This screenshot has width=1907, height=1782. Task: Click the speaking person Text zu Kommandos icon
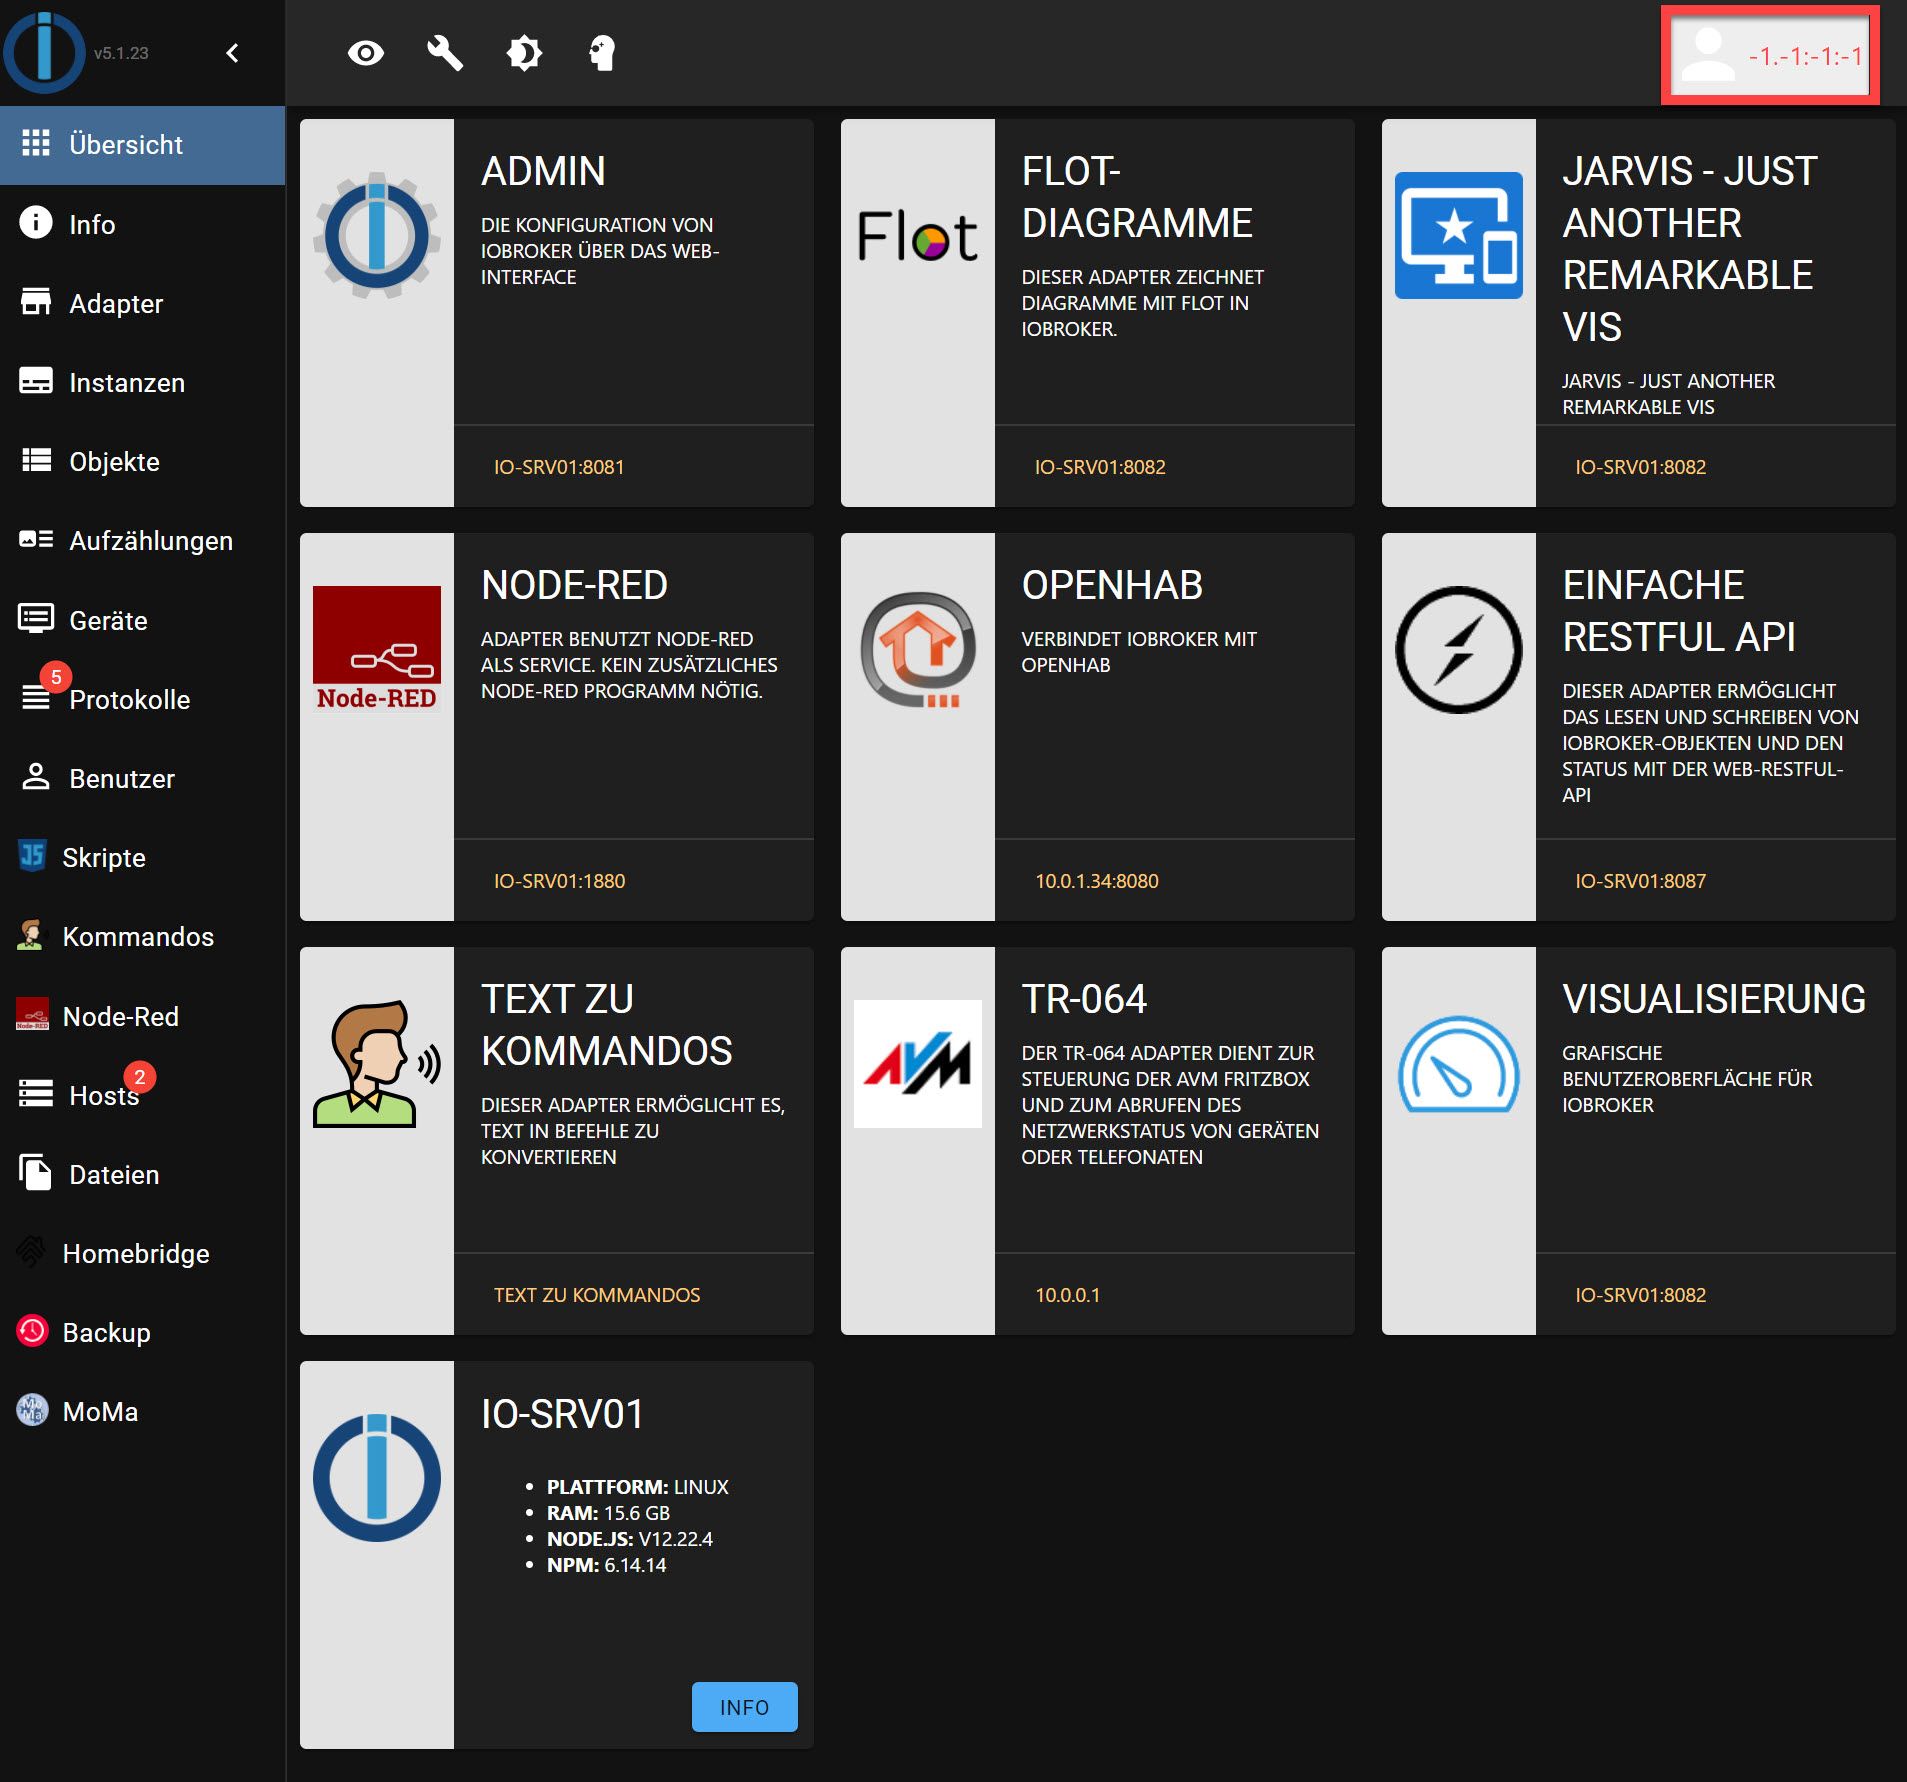point(377,1064)
